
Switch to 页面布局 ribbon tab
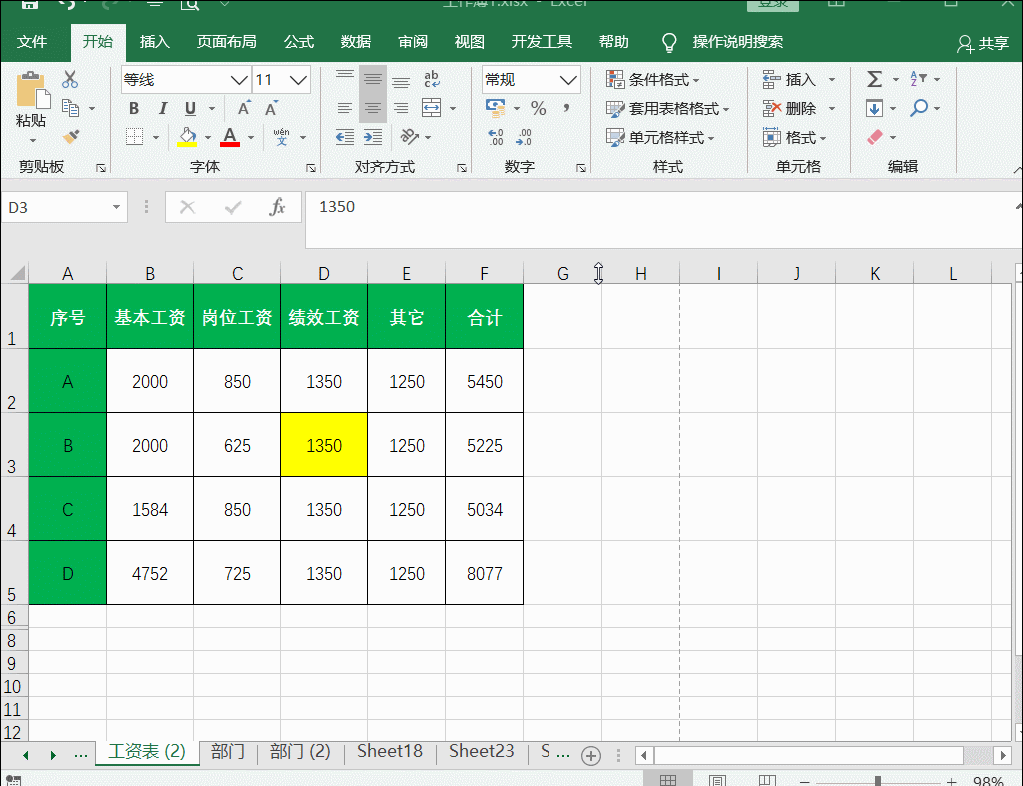click(226, 42)
